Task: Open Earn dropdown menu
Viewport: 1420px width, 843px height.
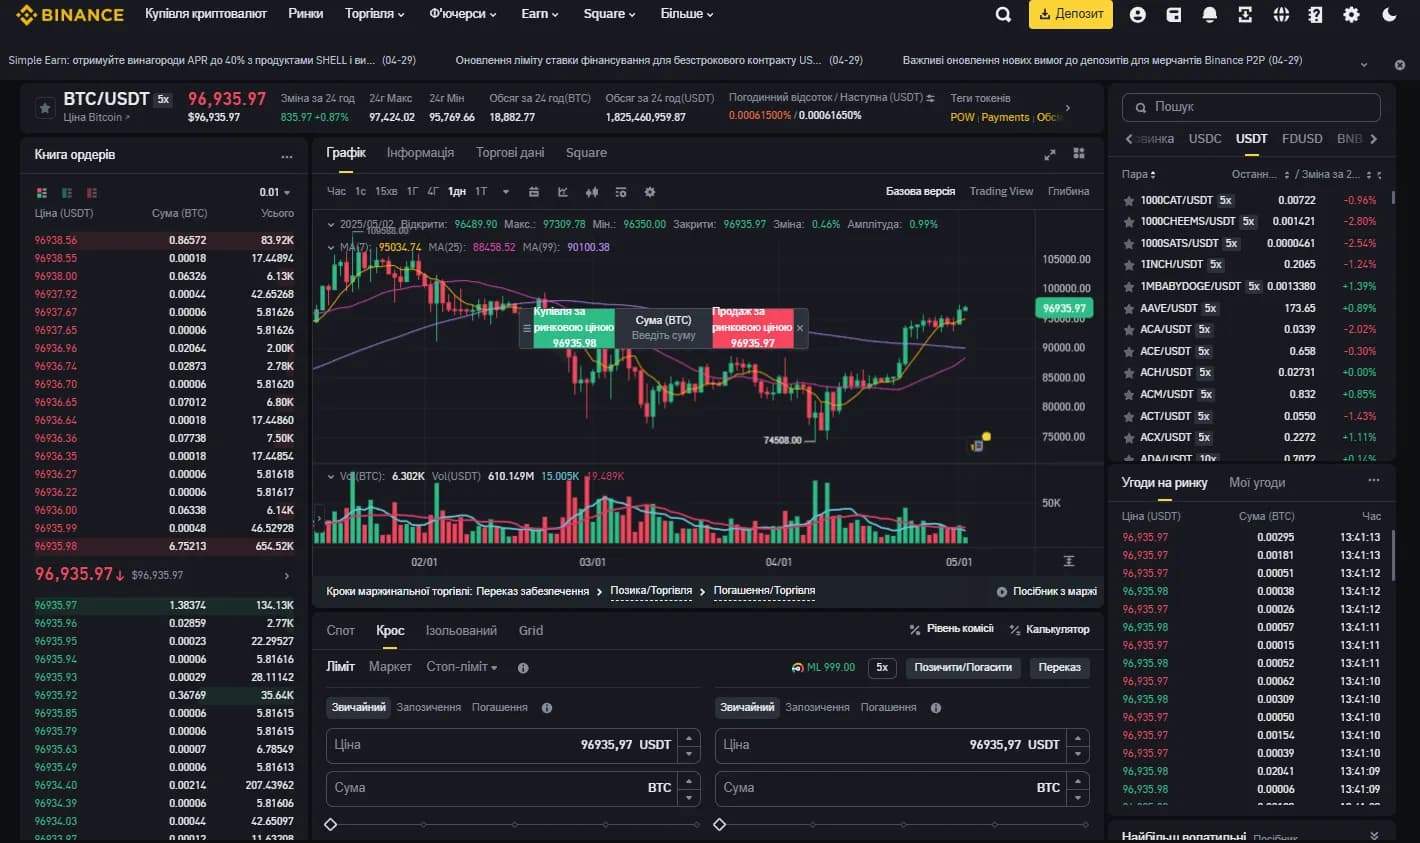Action: pyautogui.click(x=540, y=14)
